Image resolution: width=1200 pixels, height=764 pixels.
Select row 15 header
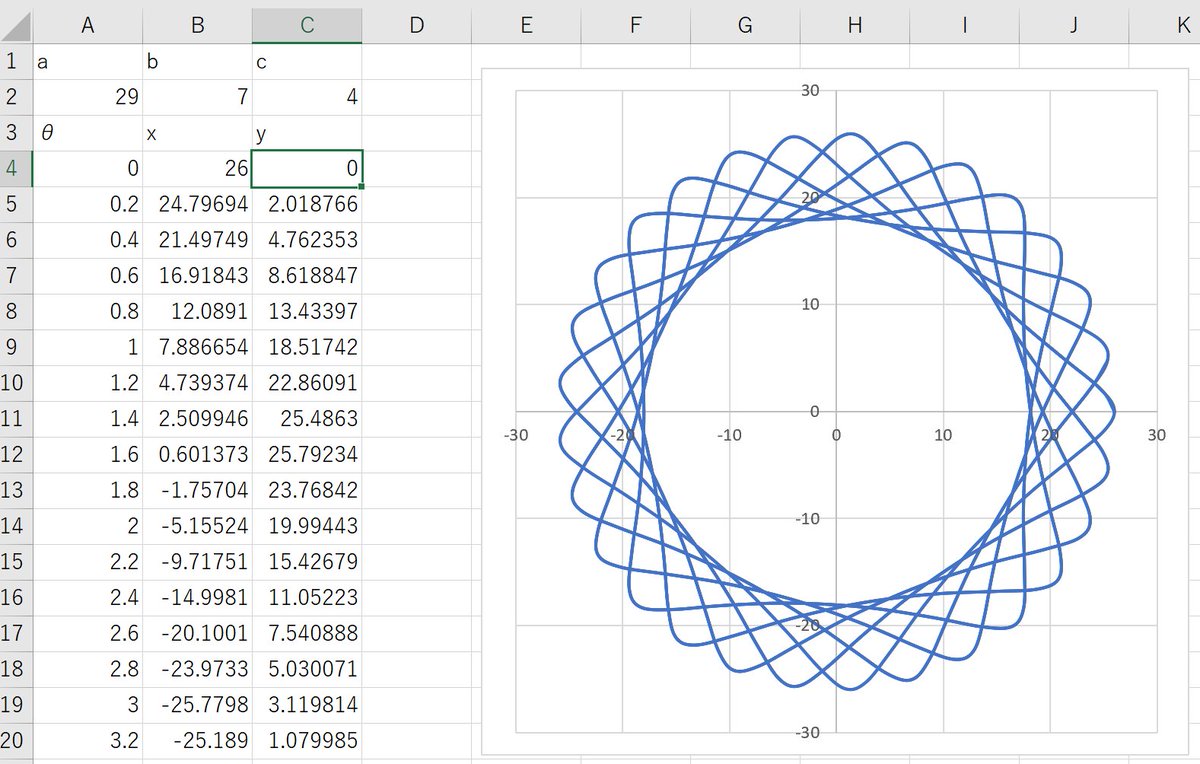pyautogui.click(x=16, y=562)
